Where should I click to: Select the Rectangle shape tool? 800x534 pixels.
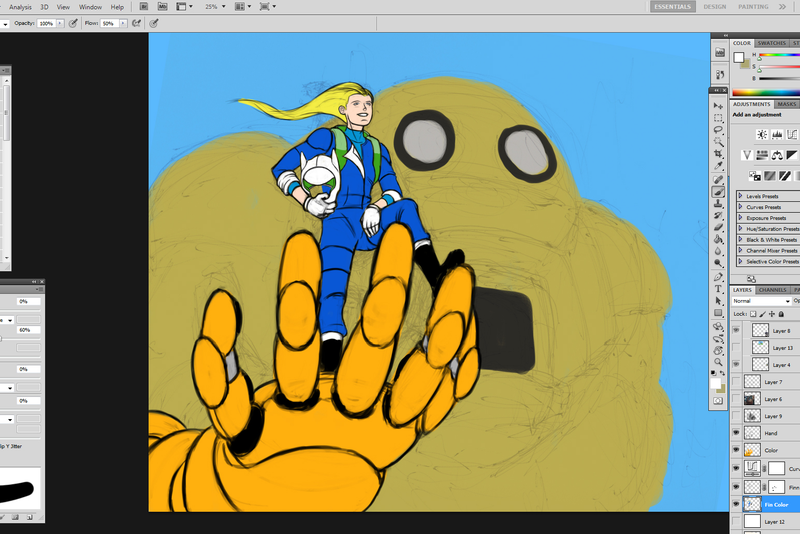pyautogui.click(x=718, y=313)
